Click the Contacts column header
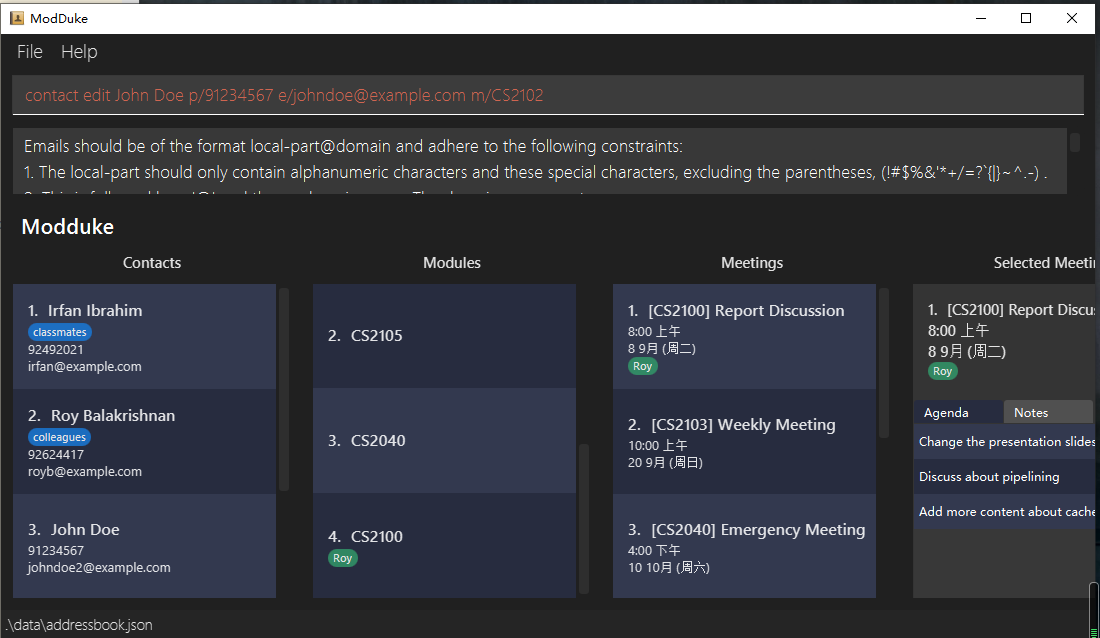This screenshot has height=638, width=1100. click(152, 262)
